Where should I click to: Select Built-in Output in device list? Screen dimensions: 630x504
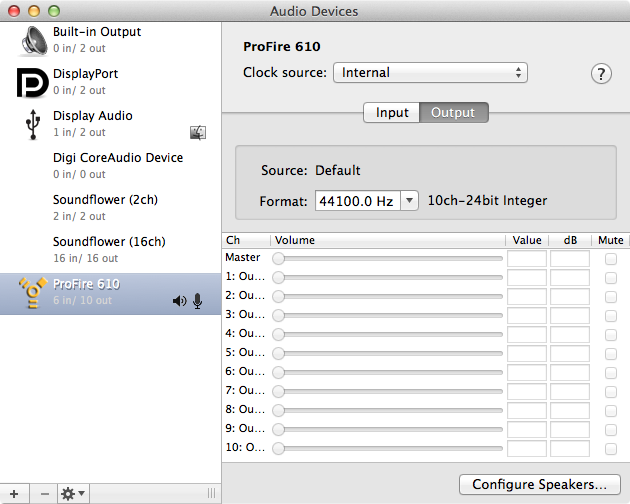click(x=110, y=40)
